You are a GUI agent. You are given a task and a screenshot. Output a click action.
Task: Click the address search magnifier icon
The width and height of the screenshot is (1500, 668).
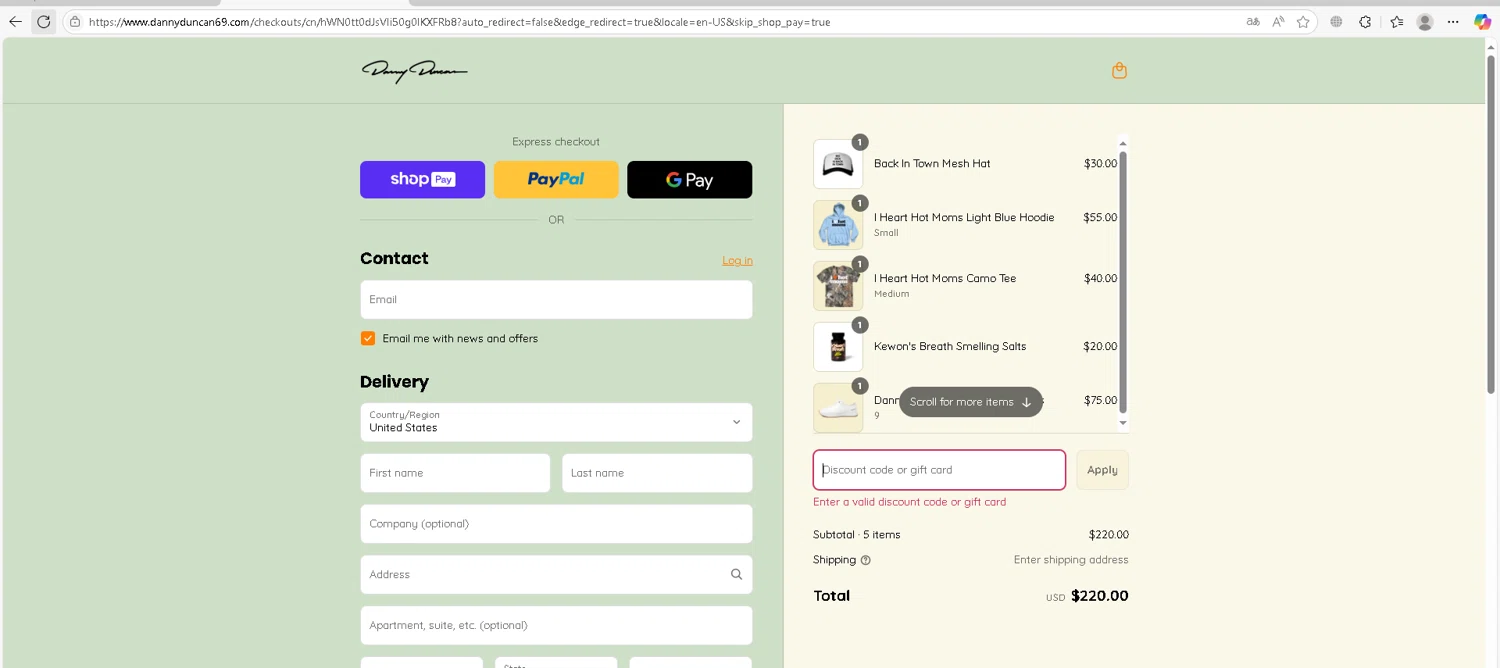coord(736,574)
